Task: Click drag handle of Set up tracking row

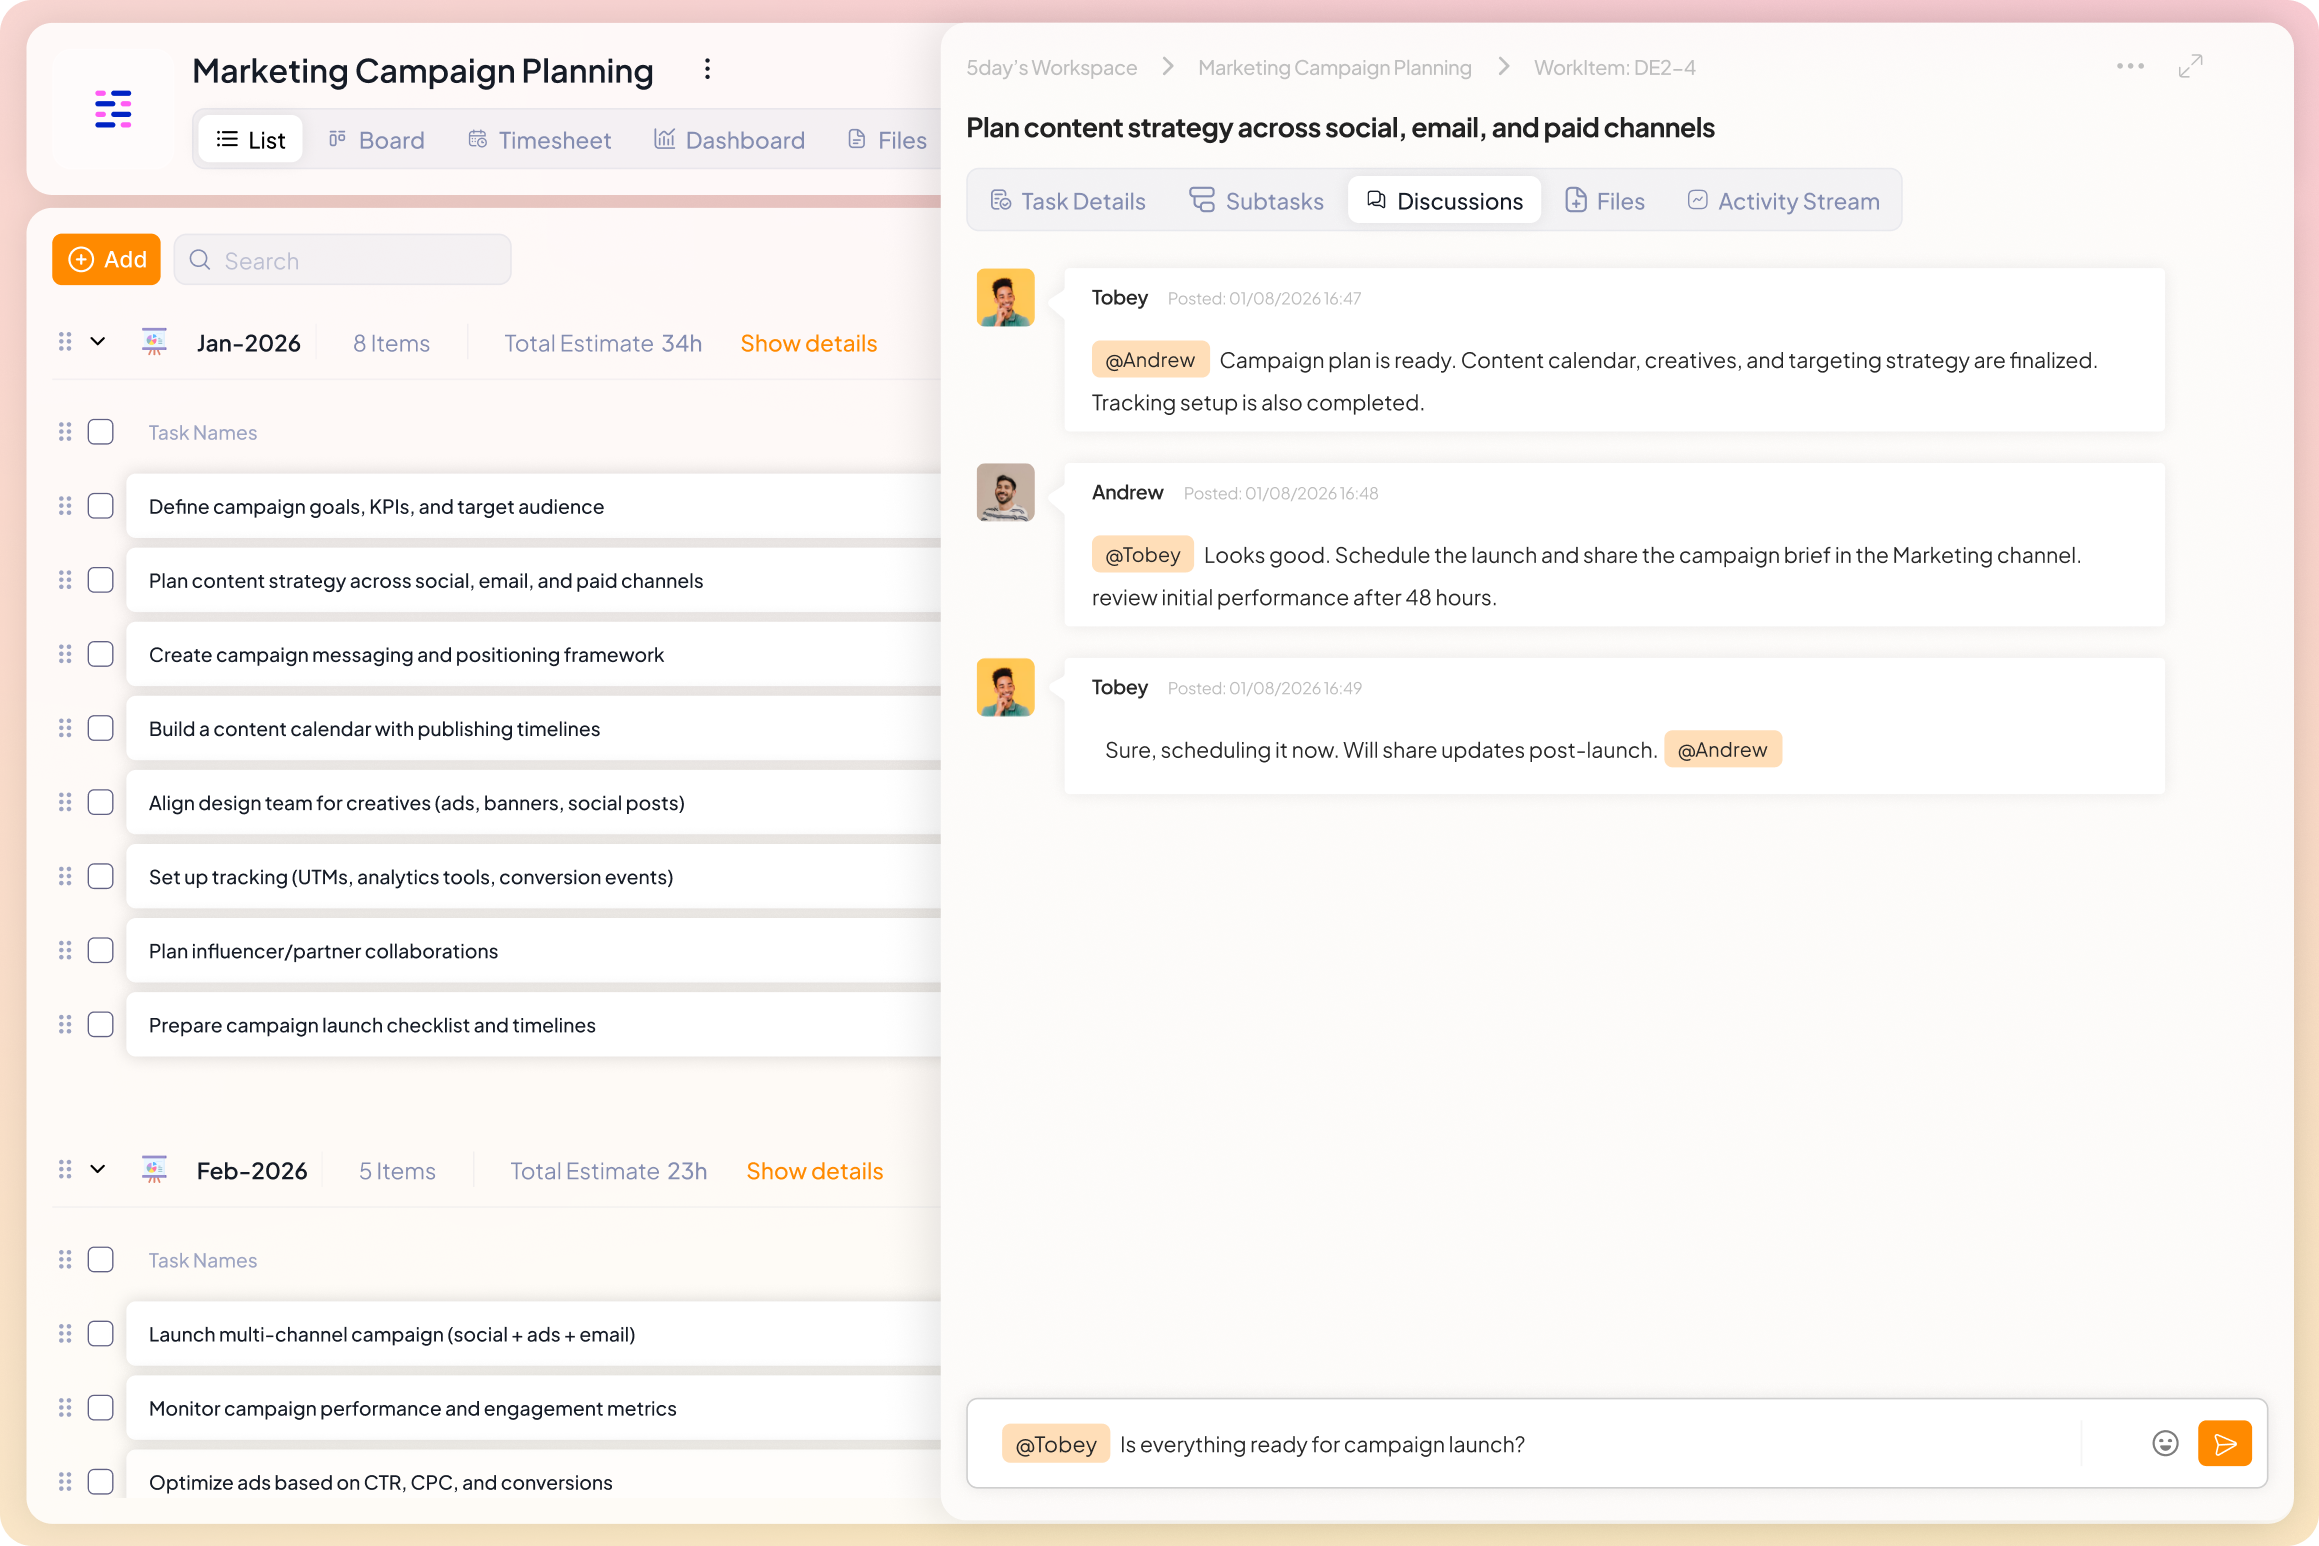Action: (x=65, y=876)
